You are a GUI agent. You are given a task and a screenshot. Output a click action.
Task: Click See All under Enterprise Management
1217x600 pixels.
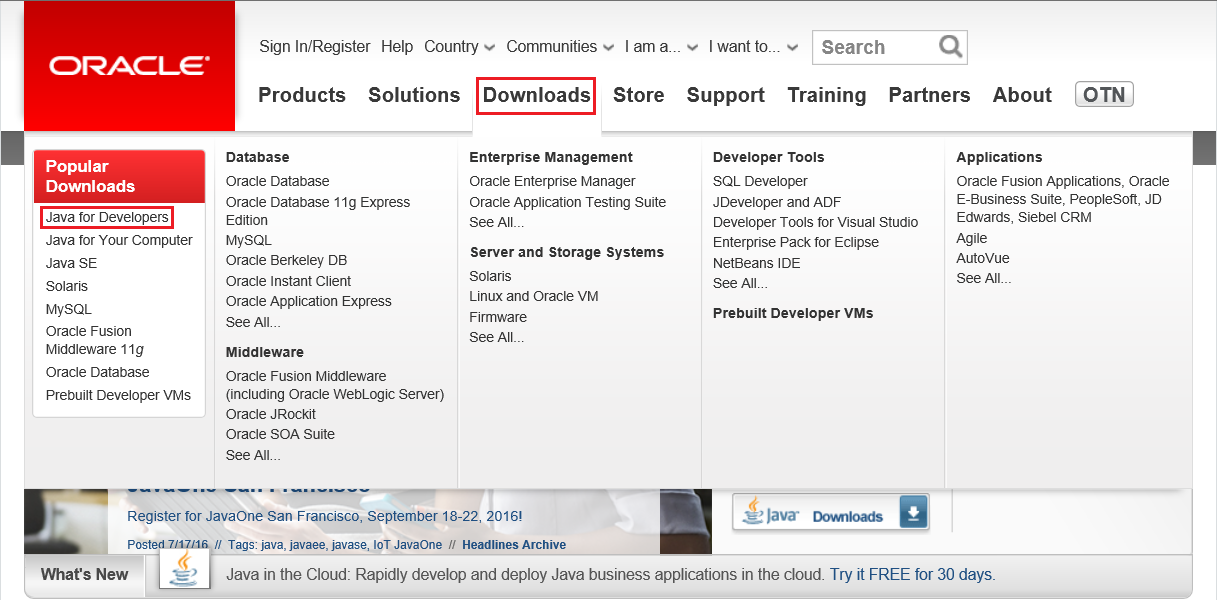click(x=497, y=222)
